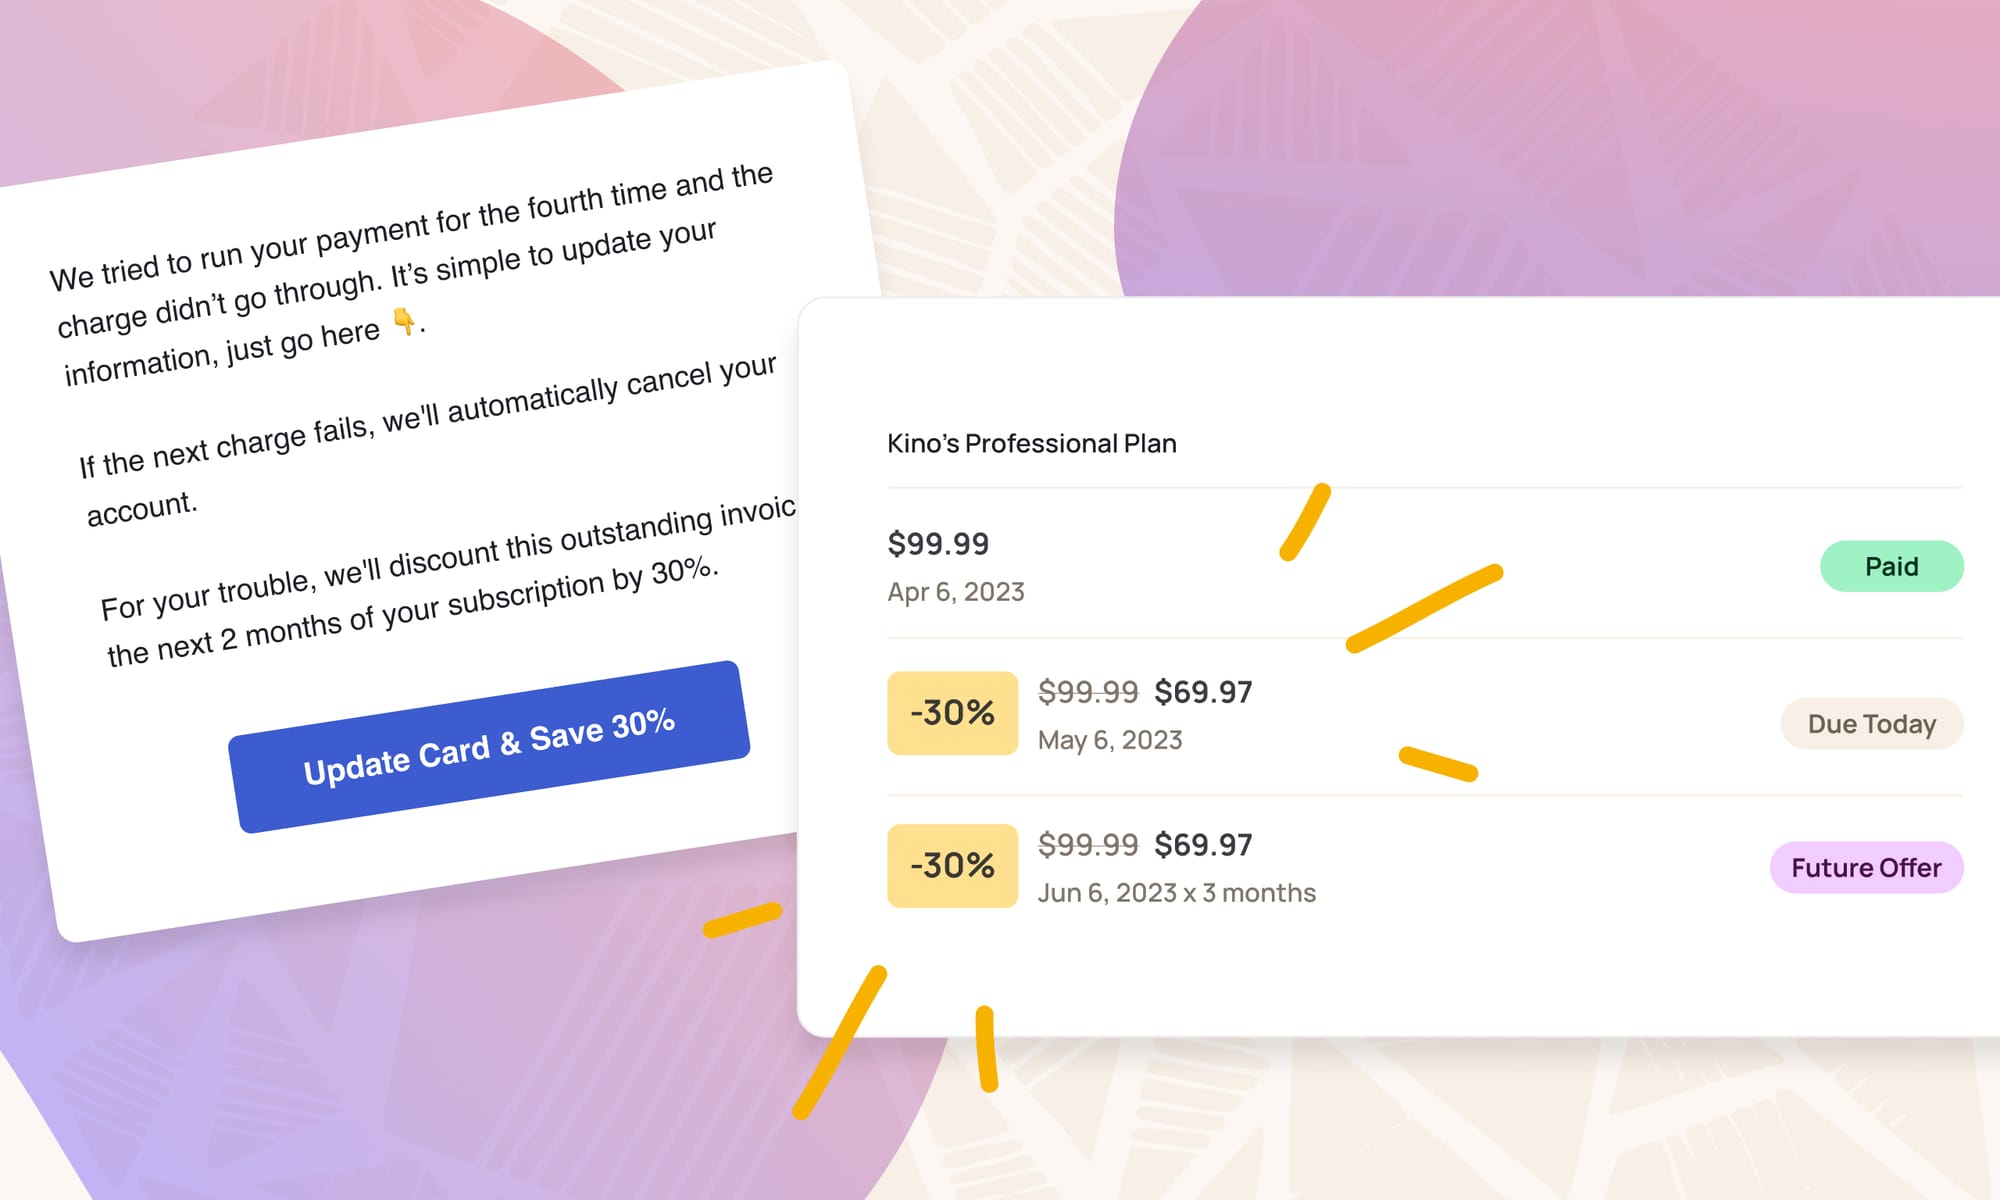Expand the Kino's Professional Plan section
This screenshot has width=2000, height=1200.
tap(1032, 443)
